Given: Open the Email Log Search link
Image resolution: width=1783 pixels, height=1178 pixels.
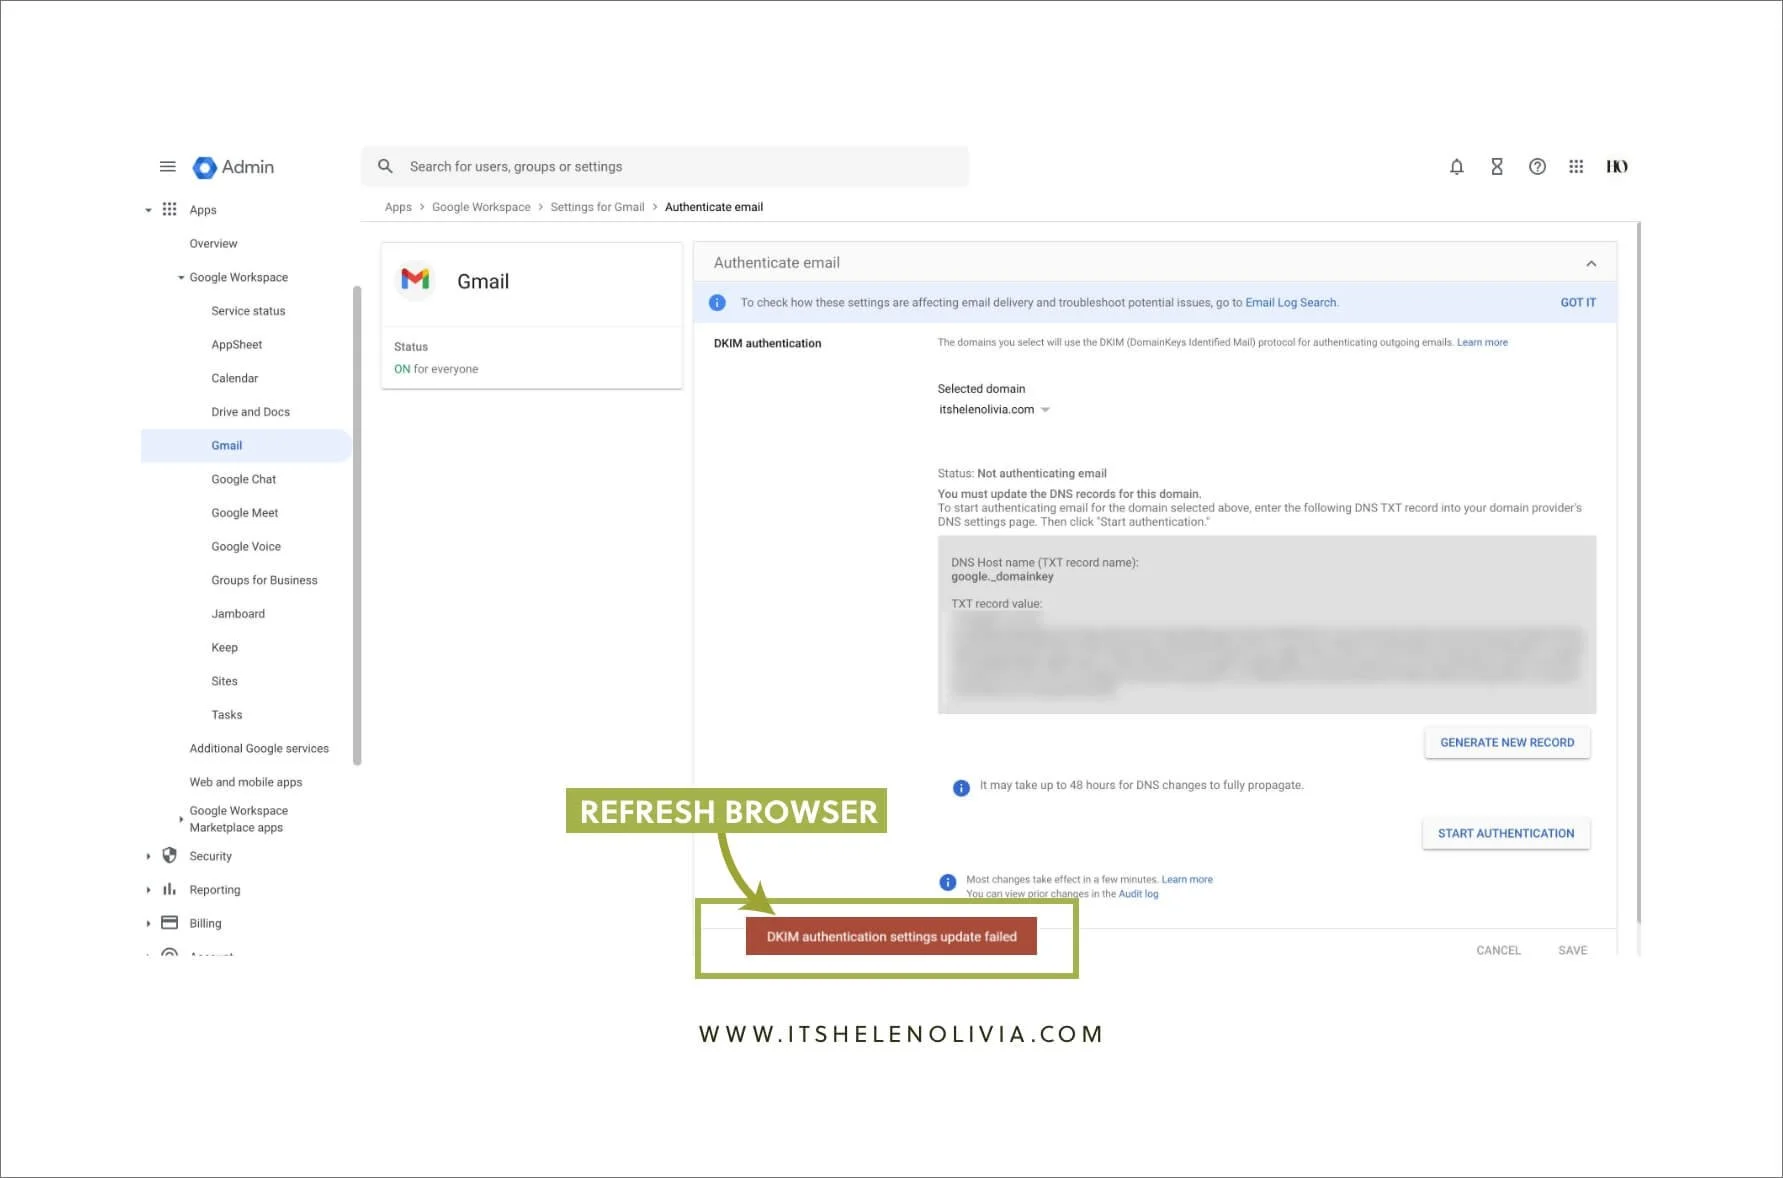Looking at the screenshot, I should (1290, 302).
